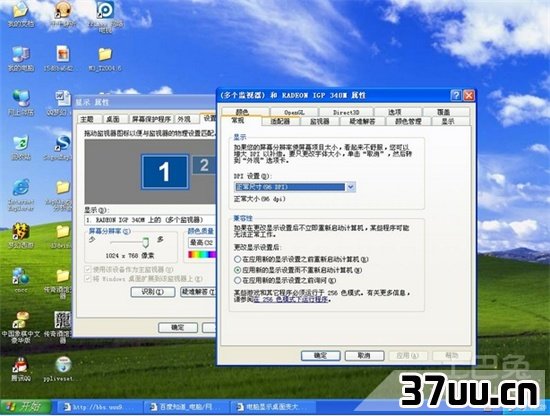Select ask before applying new display settings
Viewport: 550px width, 416px height.
coord(237,280)
